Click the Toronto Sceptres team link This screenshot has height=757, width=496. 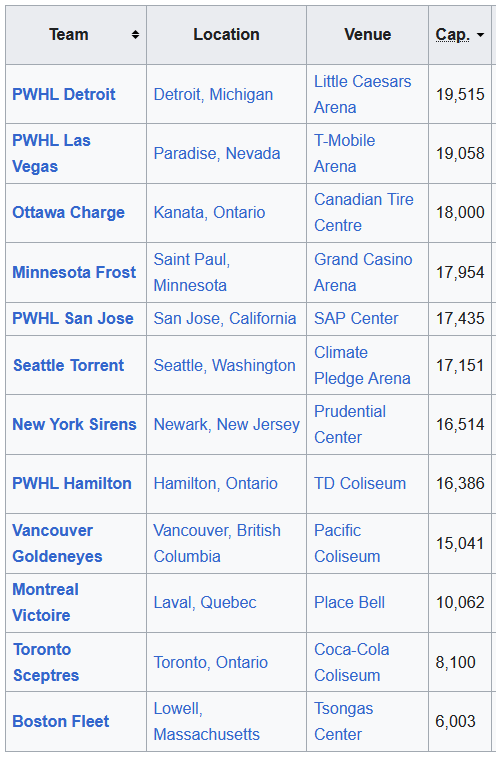click(x=46, y=662)
